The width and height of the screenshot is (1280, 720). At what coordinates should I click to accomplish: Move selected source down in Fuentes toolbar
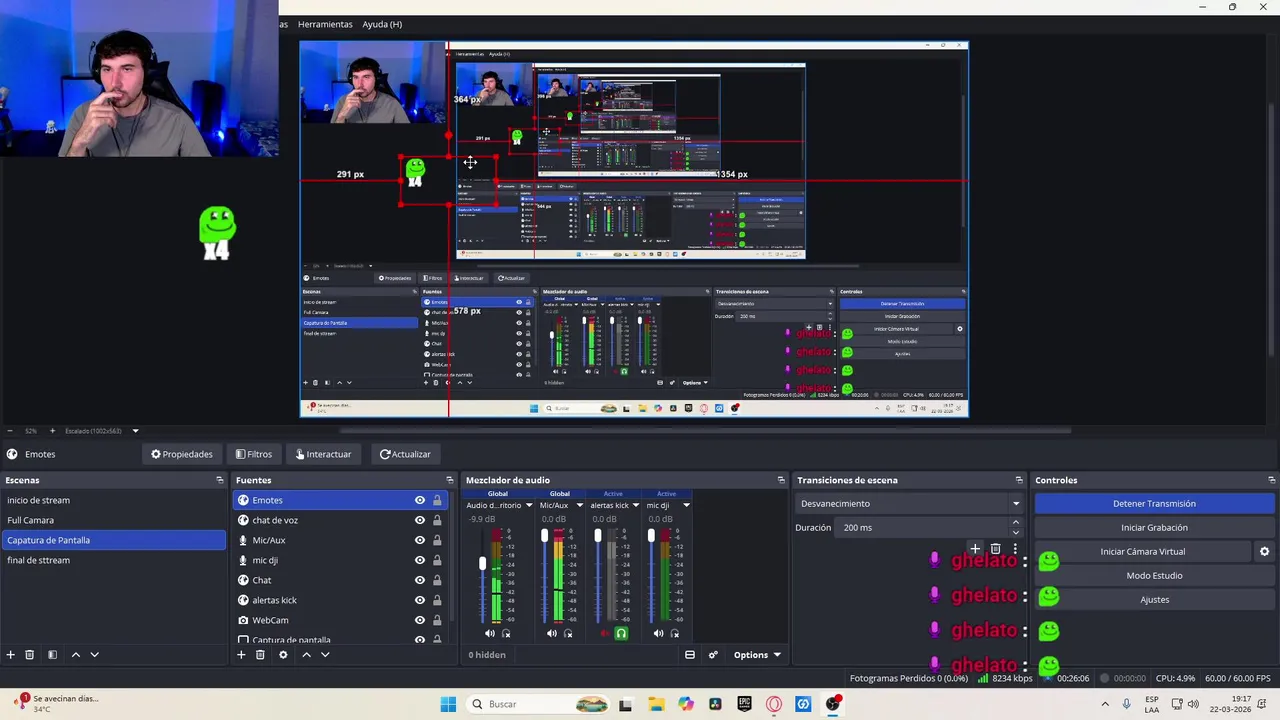coord(325,655)
